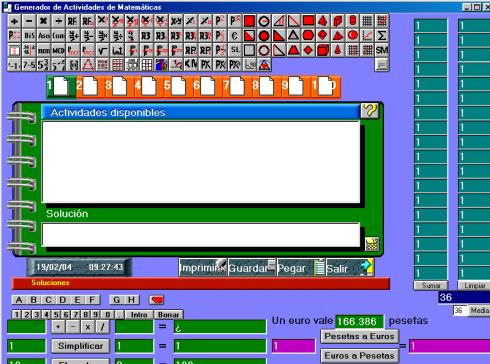Click the Guardar button
This screenshot has width=490, height=364.
(x=252, y=267)
